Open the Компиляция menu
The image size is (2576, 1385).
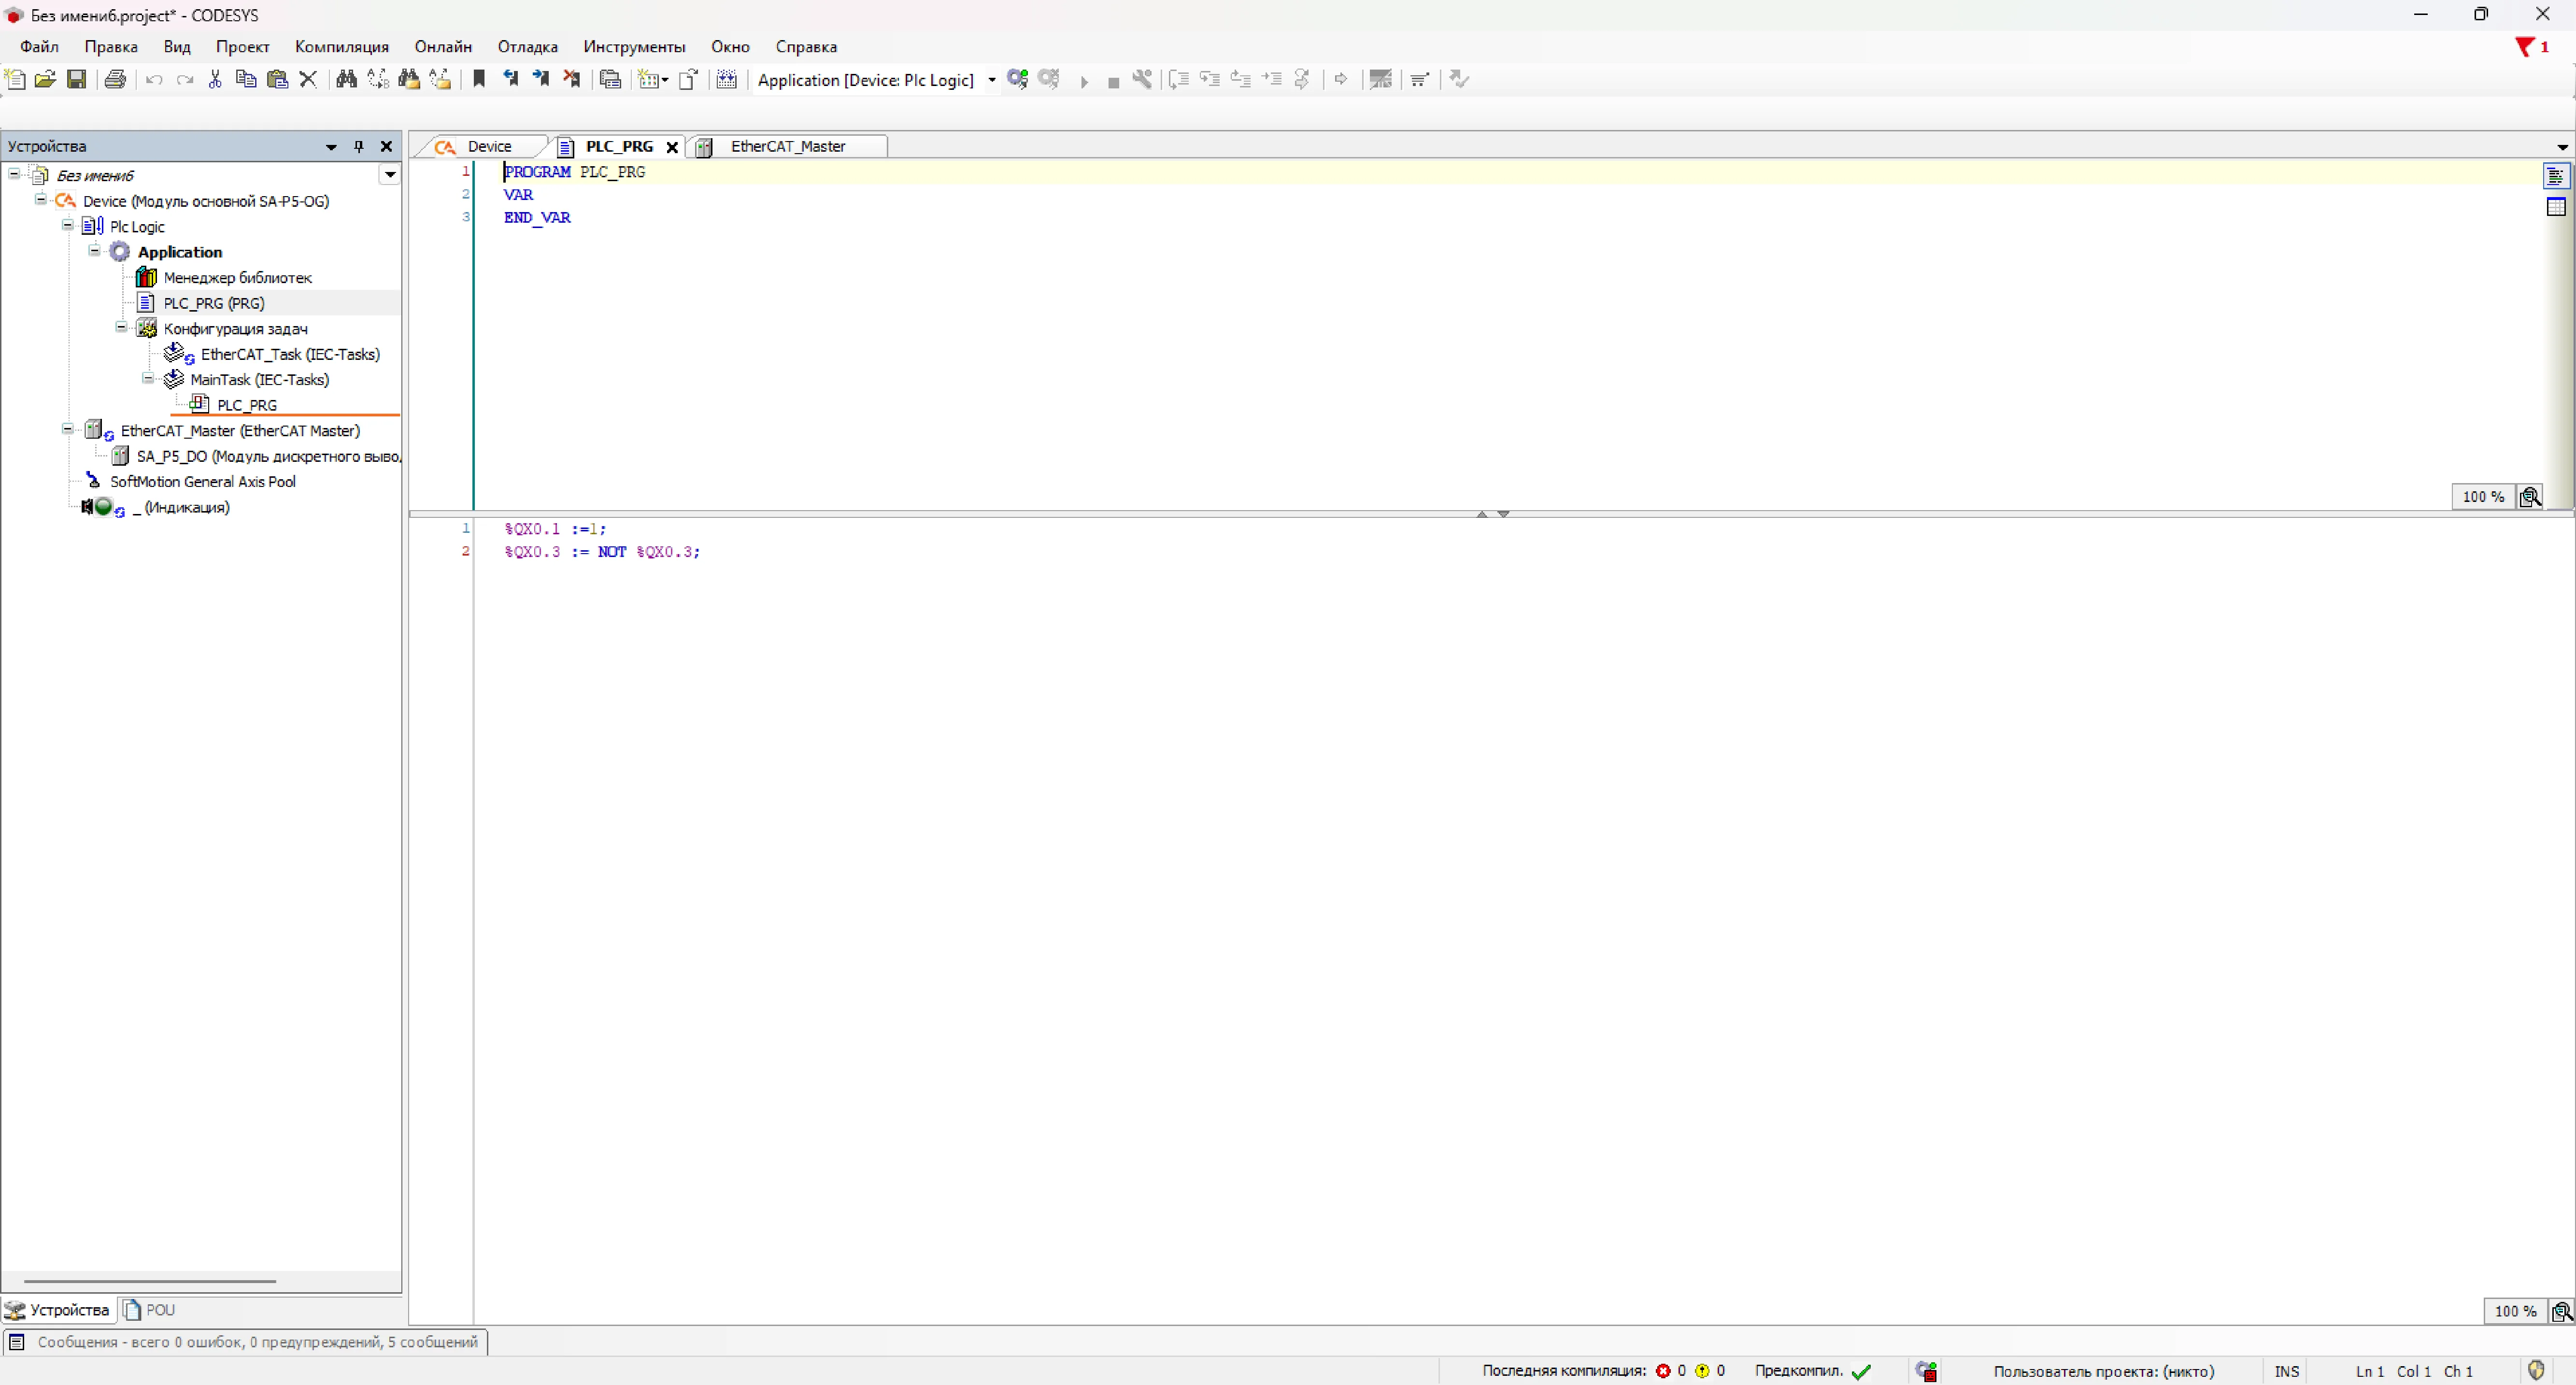342,47
